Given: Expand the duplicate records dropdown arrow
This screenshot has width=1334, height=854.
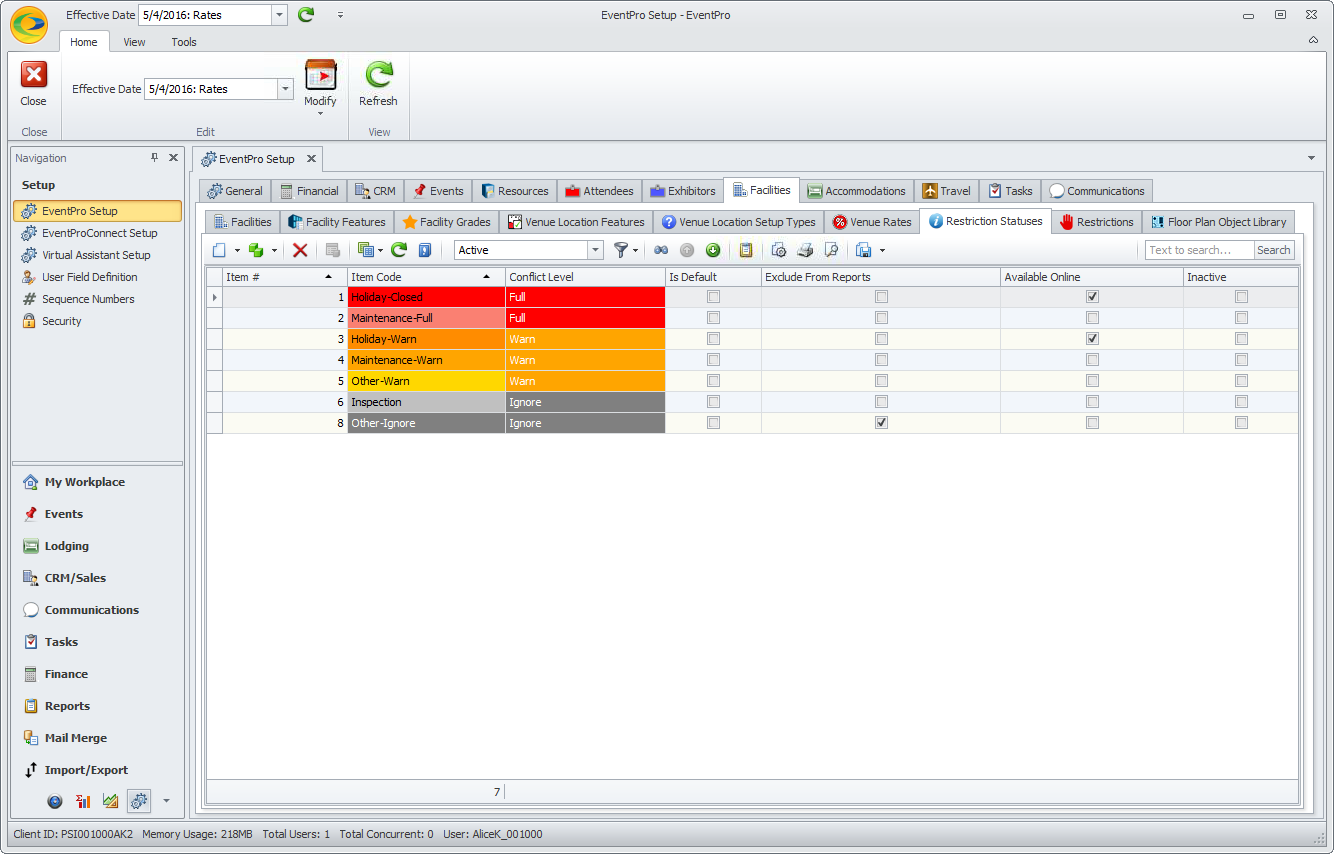Looking at the screenshot, I should click(274, 251).
